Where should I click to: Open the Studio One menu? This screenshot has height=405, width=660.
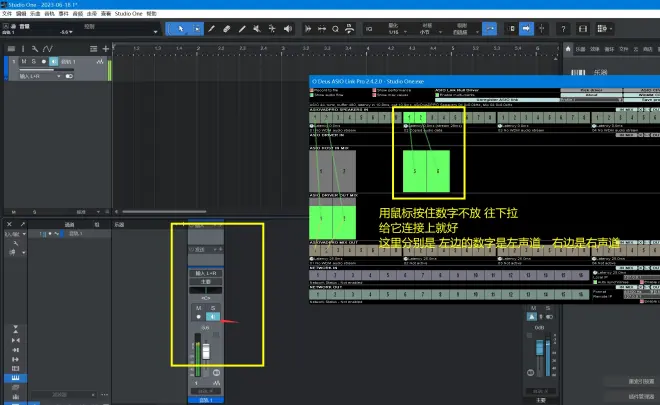click(x=128, y=13)
